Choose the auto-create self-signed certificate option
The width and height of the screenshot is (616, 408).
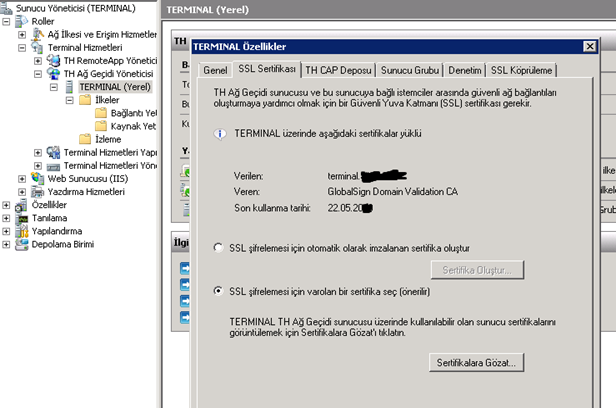[219, 247]
